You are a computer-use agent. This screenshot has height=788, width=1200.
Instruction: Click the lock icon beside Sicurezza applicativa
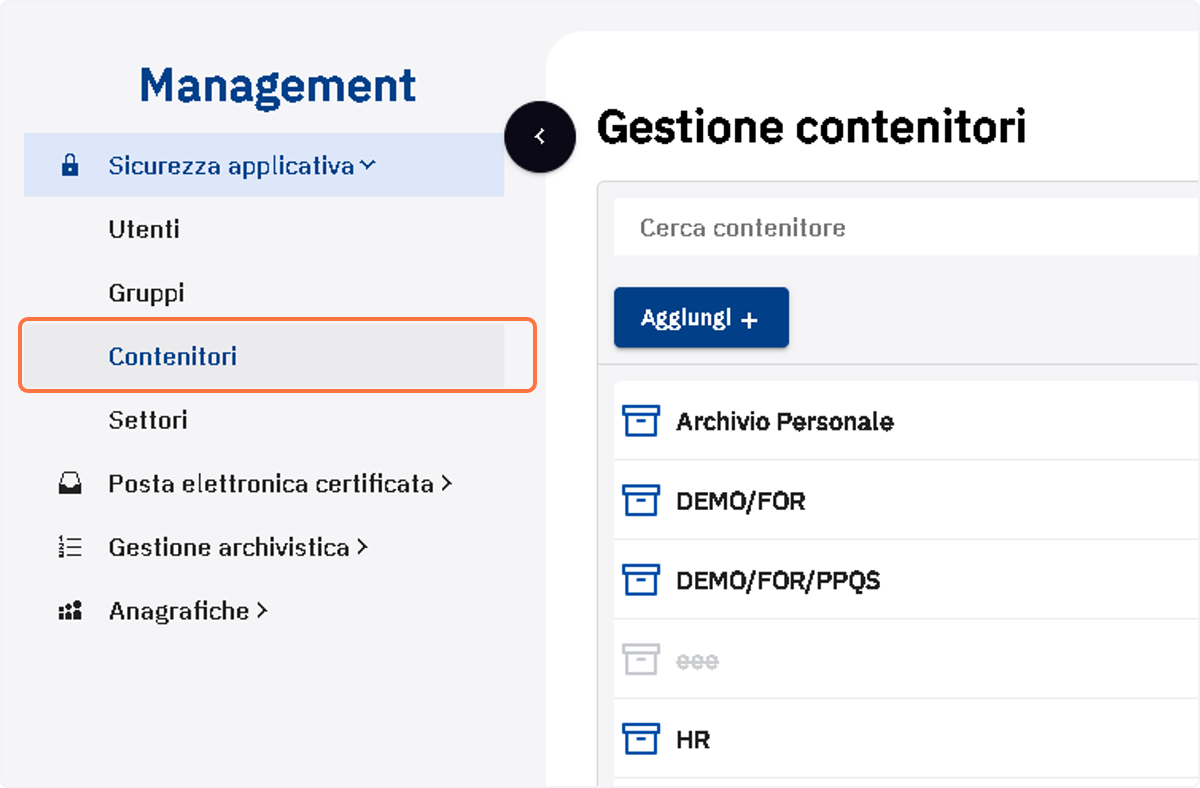point(70,166)
